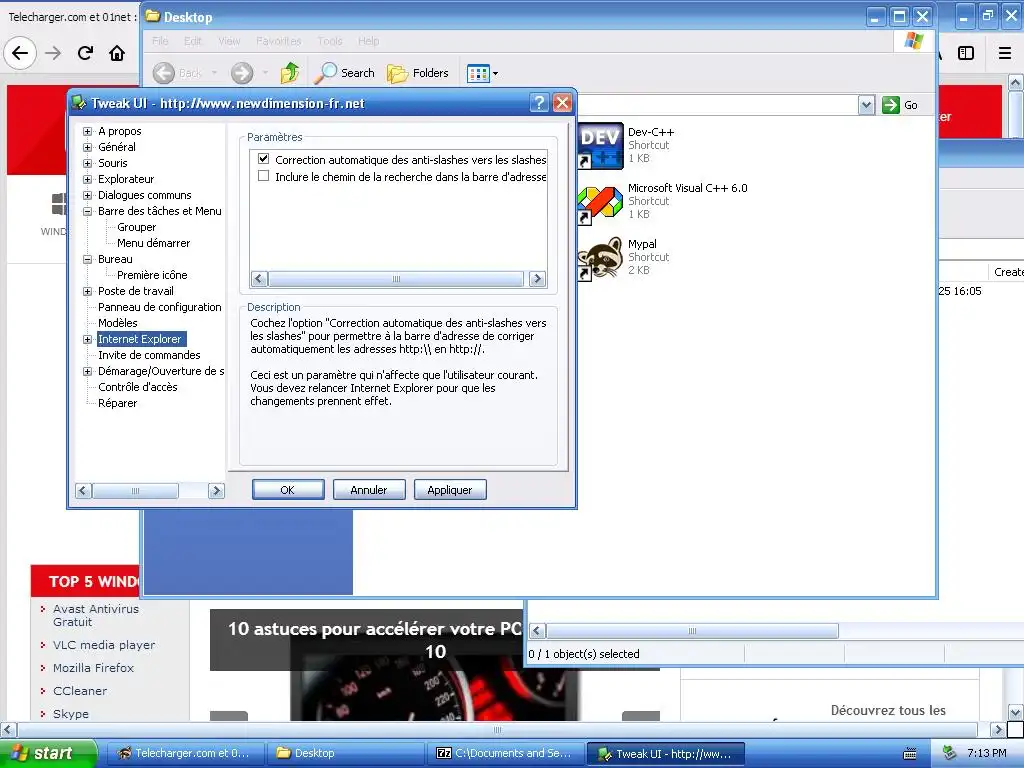Enable Inclure le chemin de la recherche option

pyautogui.click(x=263, y=176)
